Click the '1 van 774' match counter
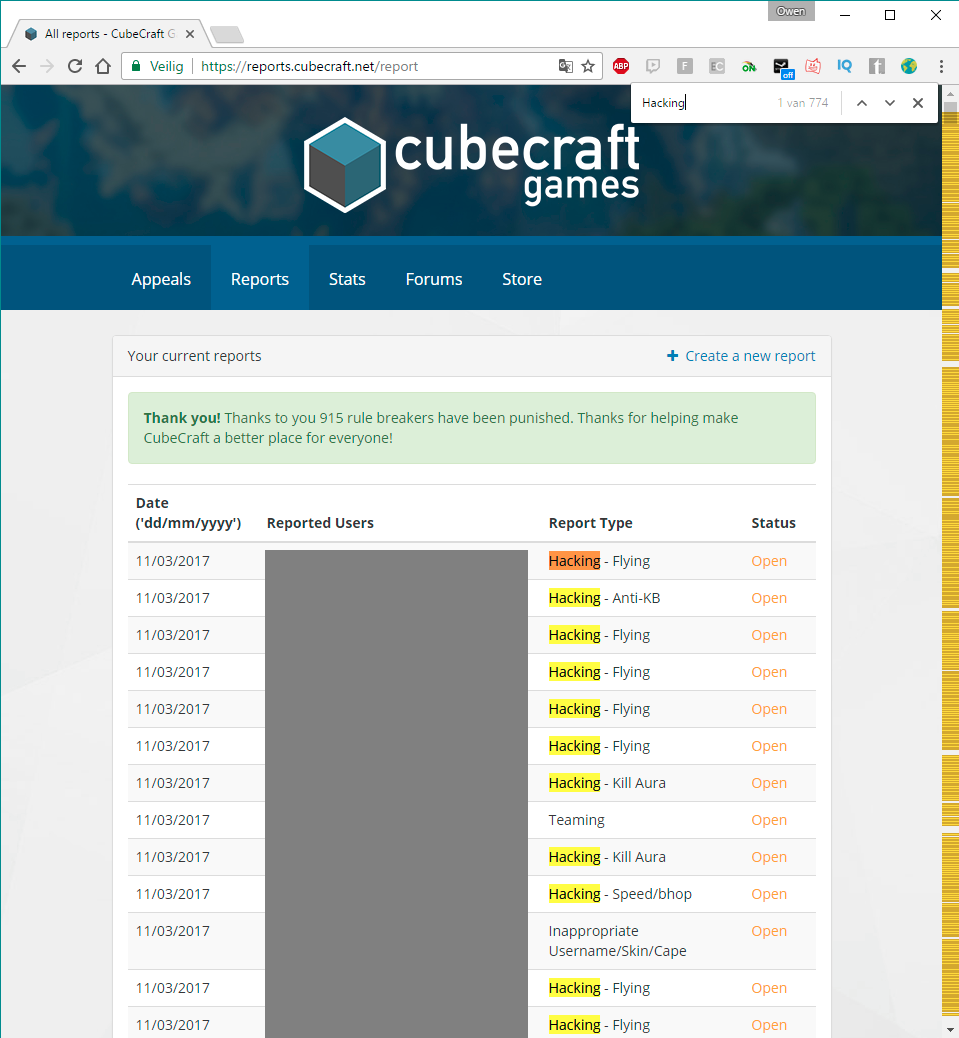The image size is (959, 1038). (x=803, y=103)
